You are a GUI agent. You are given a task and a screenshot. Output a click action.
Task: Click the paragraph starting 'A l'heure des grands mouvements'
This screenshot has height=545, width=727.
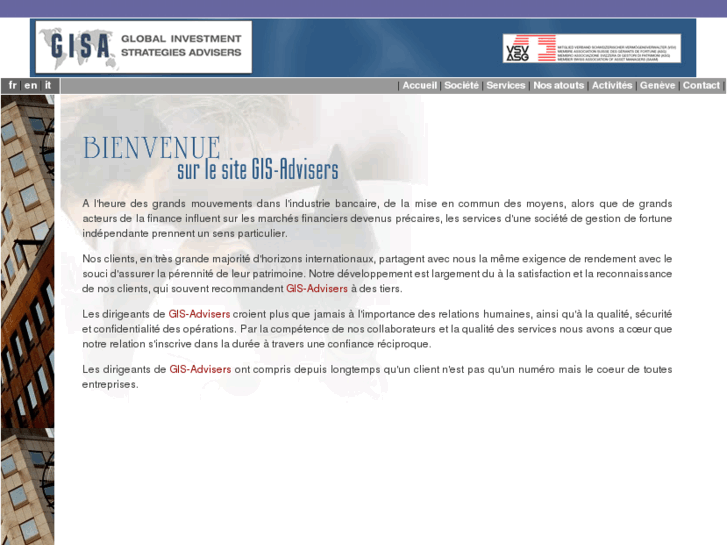pyautogui.click(x=377, y=218)
